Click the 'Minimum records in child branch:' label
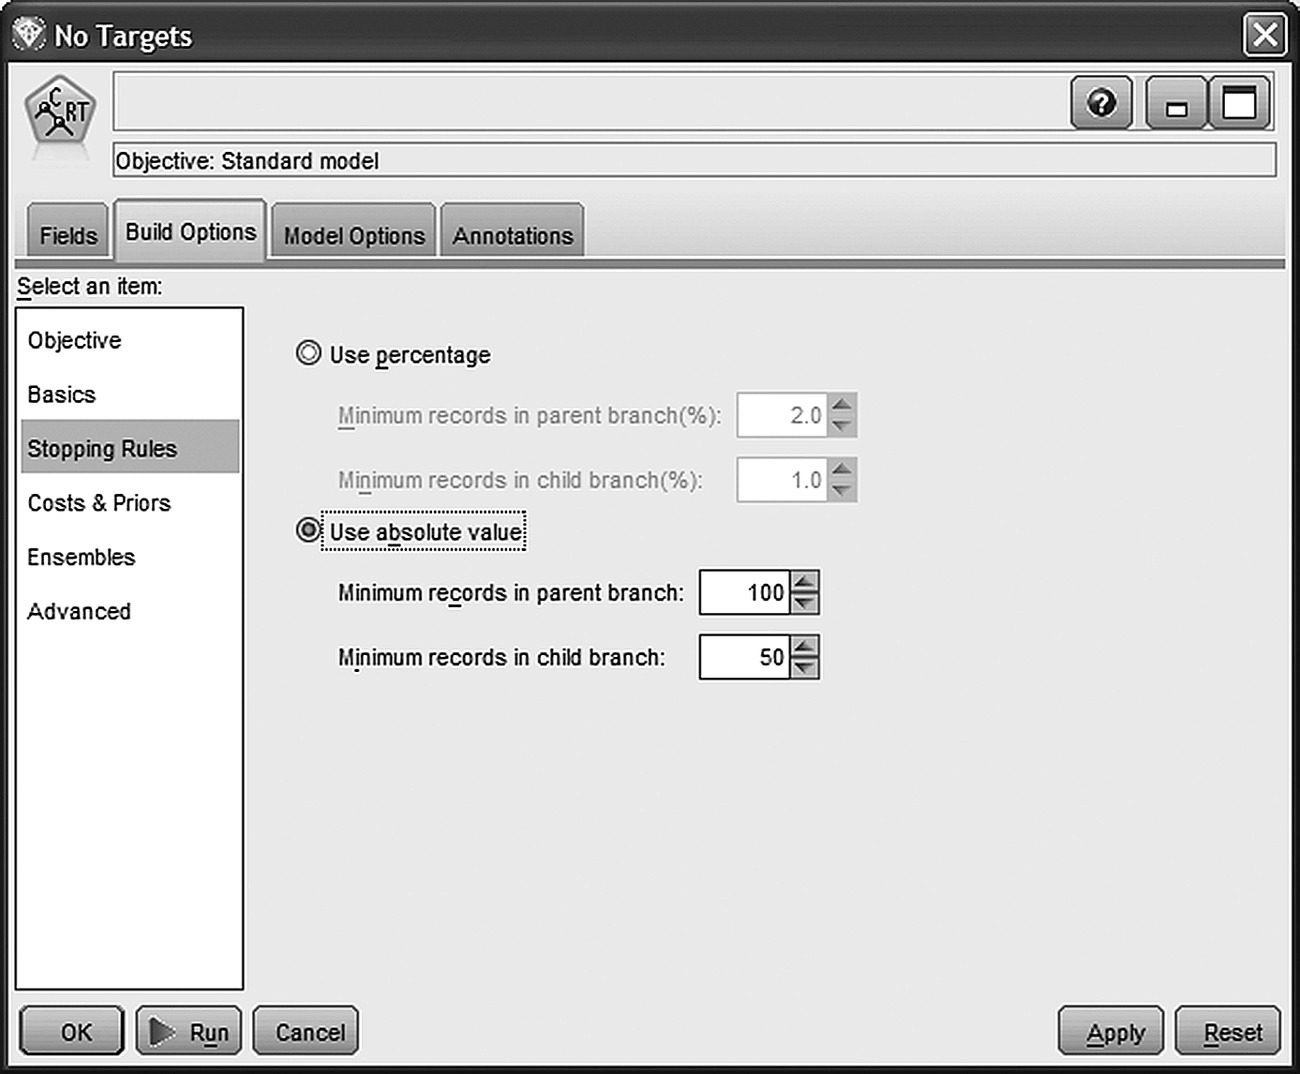The image size is (1300, 1074). coord(501,658)
